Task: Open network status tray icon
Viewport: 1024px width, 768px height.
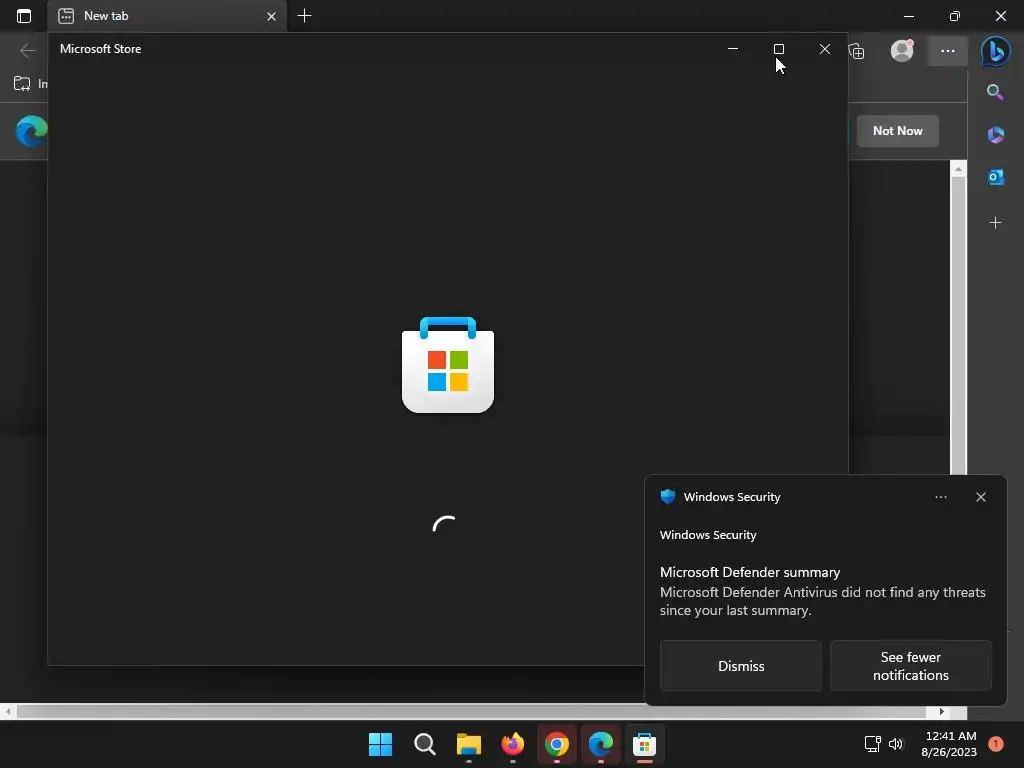Action: (872, 743)
